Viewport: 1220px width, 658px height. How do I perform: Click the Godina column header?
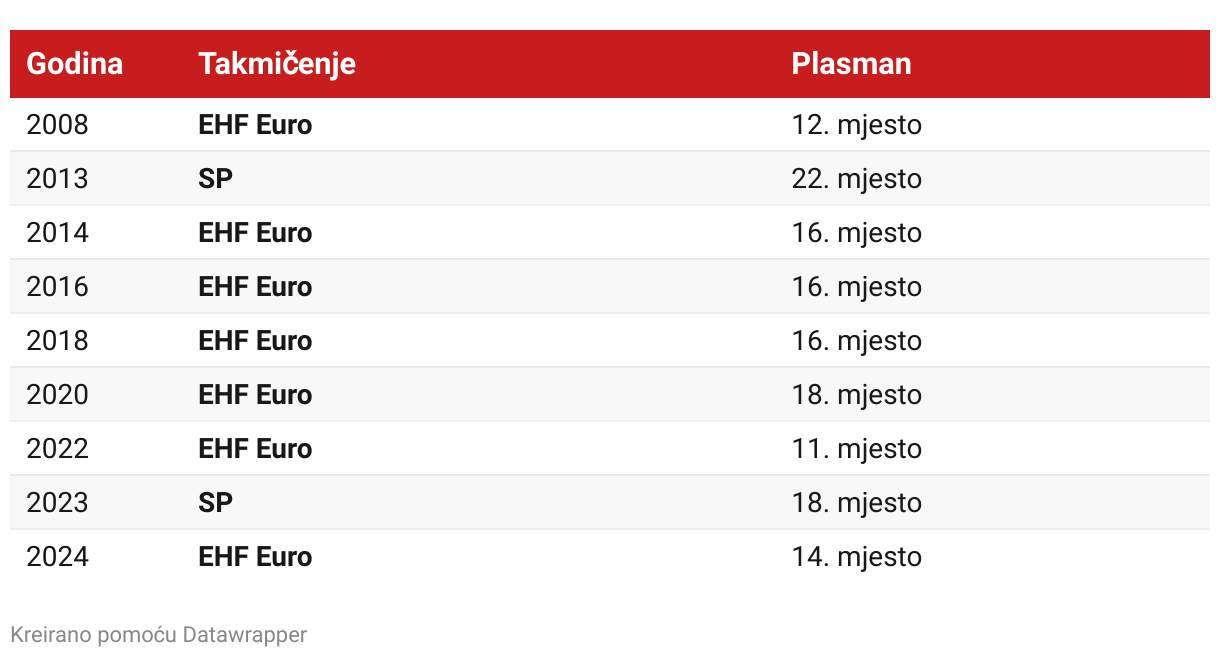point(75,64)
